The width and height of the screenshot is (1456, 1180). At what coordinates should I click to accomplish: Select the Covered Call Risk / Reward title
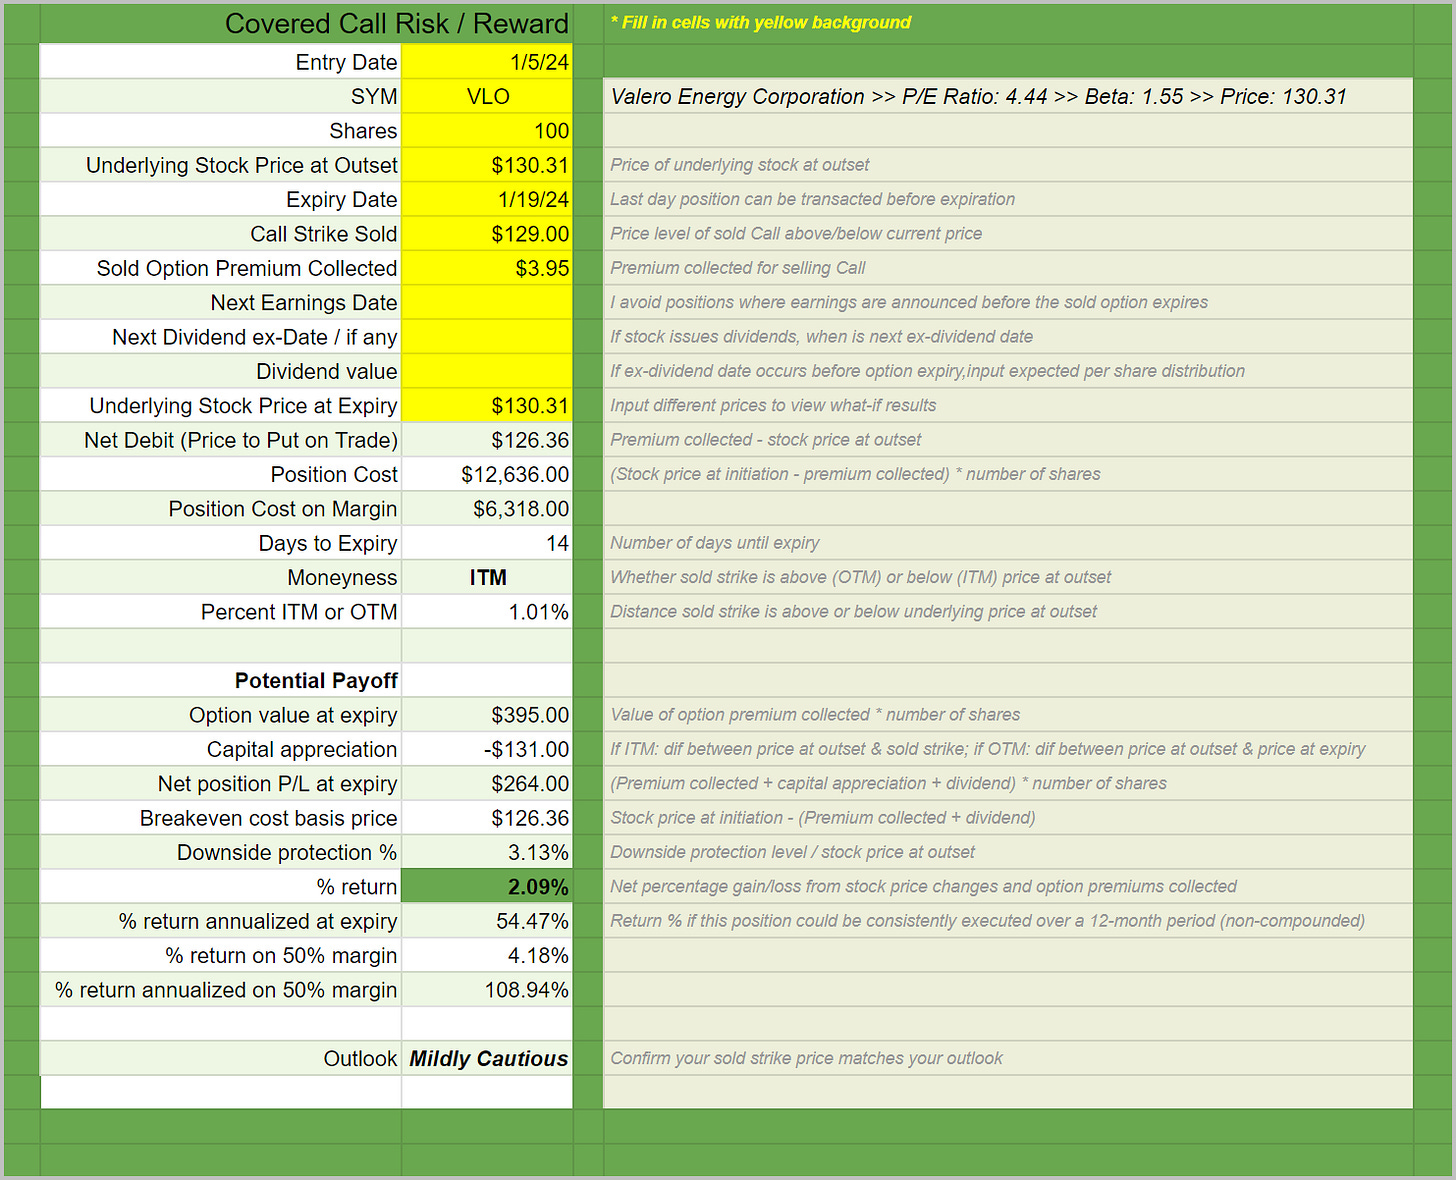click(x=396, y=23)
